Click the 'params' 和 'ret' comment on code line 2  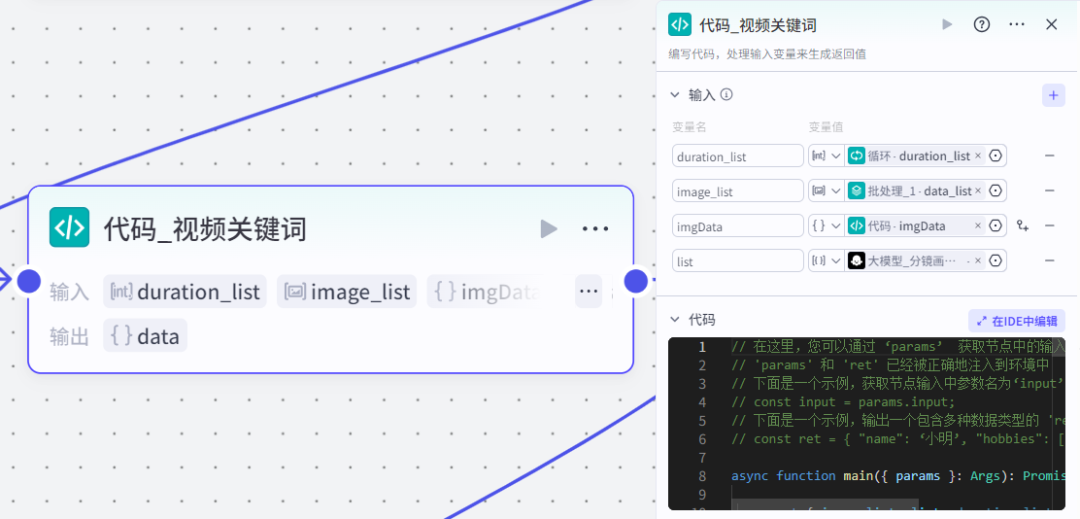click(x=890, y=365)
